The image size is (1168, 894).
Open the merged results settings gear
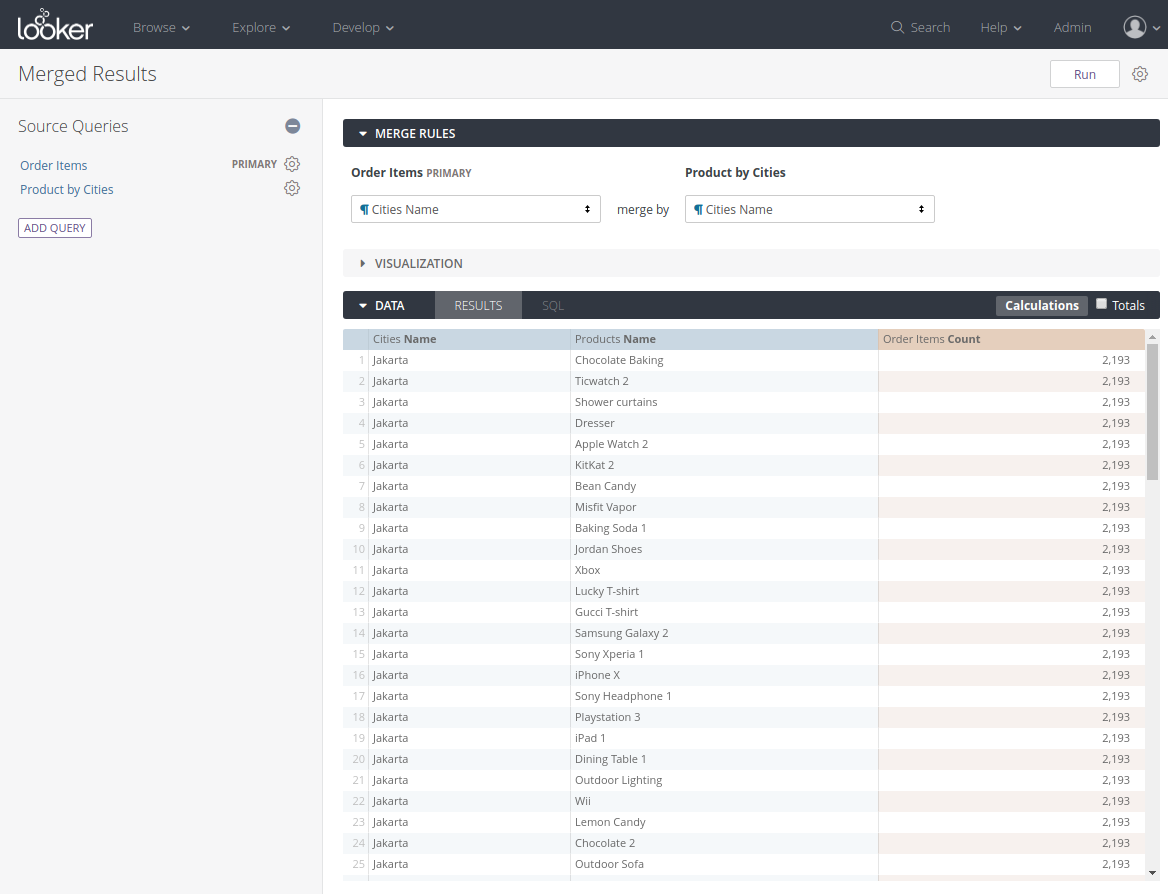click(1140, 74)
